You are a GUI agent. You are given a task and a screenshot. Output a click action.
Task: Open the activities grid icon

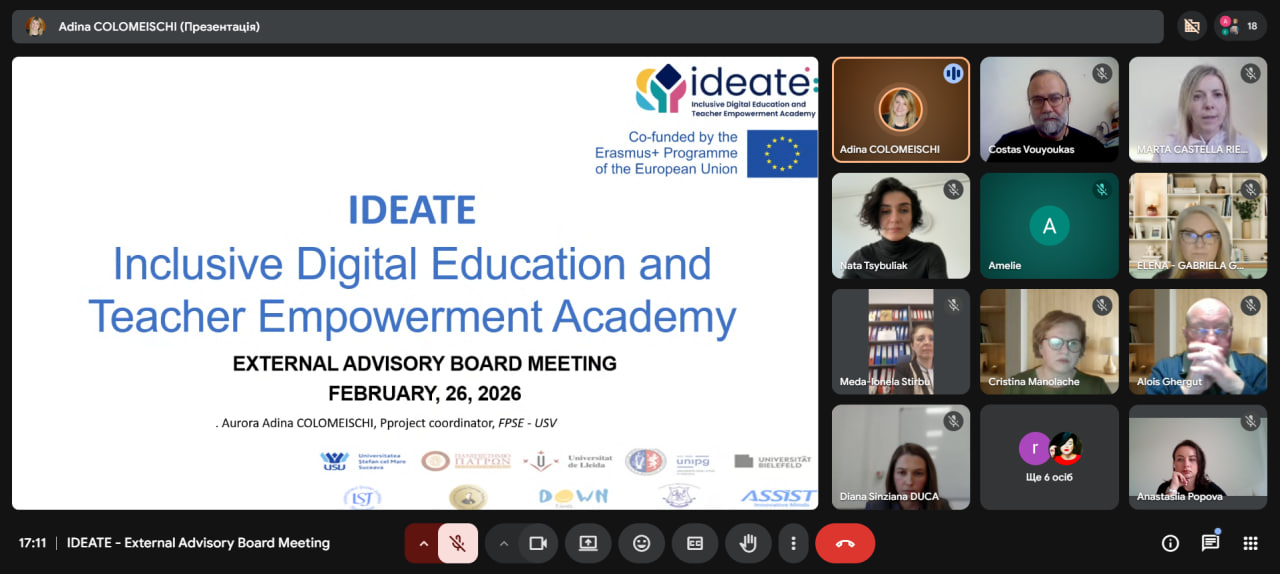(1250, 543)
